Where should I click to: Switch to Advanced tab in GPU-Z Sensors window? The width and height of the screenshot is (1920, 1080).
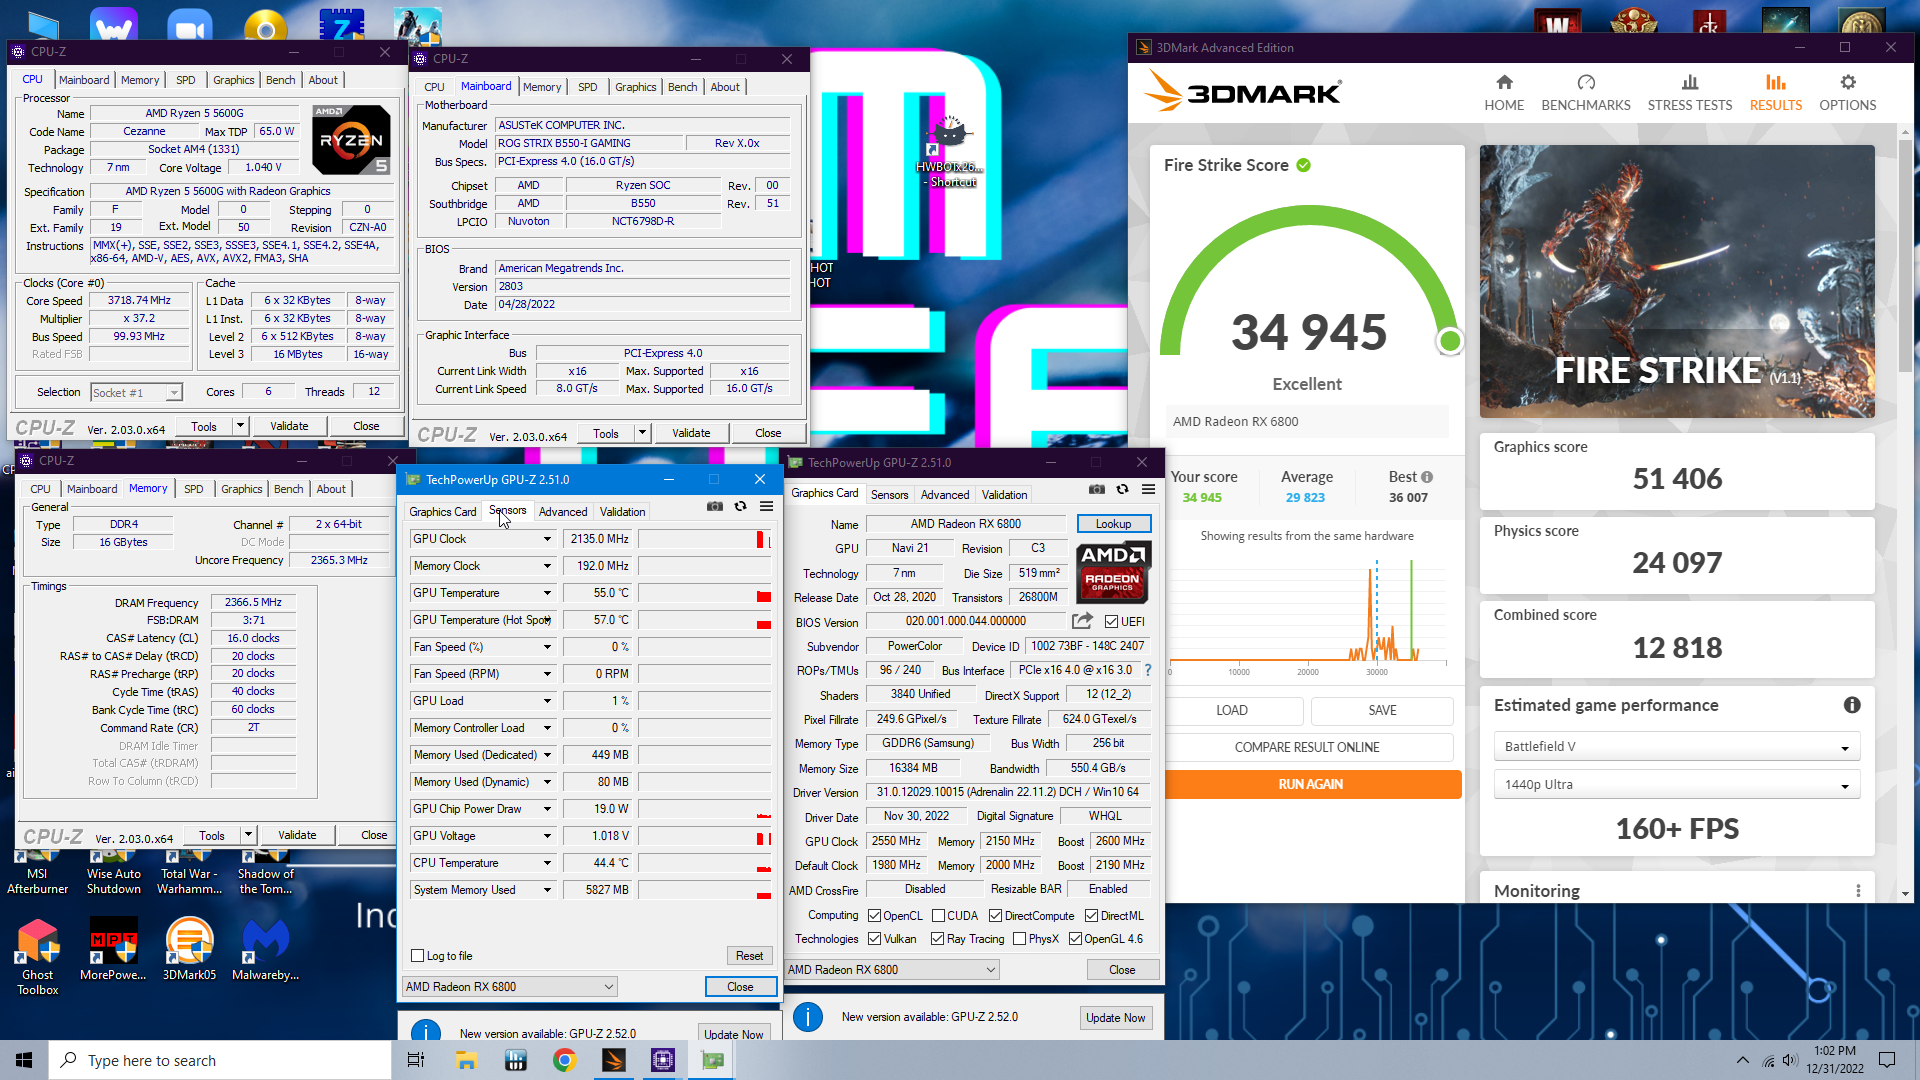point(563,512)
